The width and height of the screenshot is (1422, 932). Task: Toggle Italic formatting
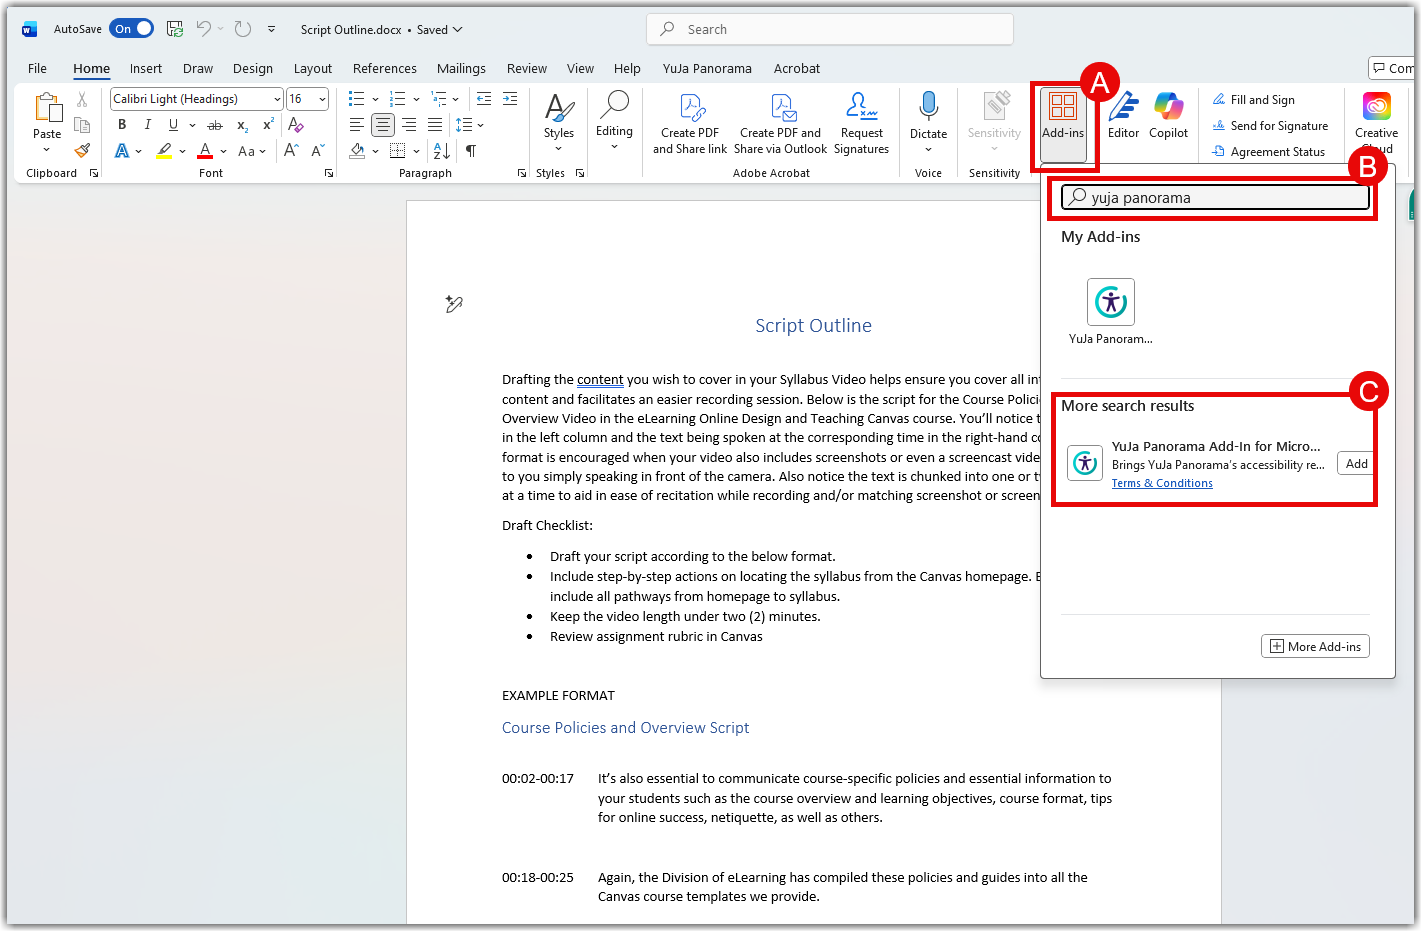pyautogui.click(x=147, y=125)
